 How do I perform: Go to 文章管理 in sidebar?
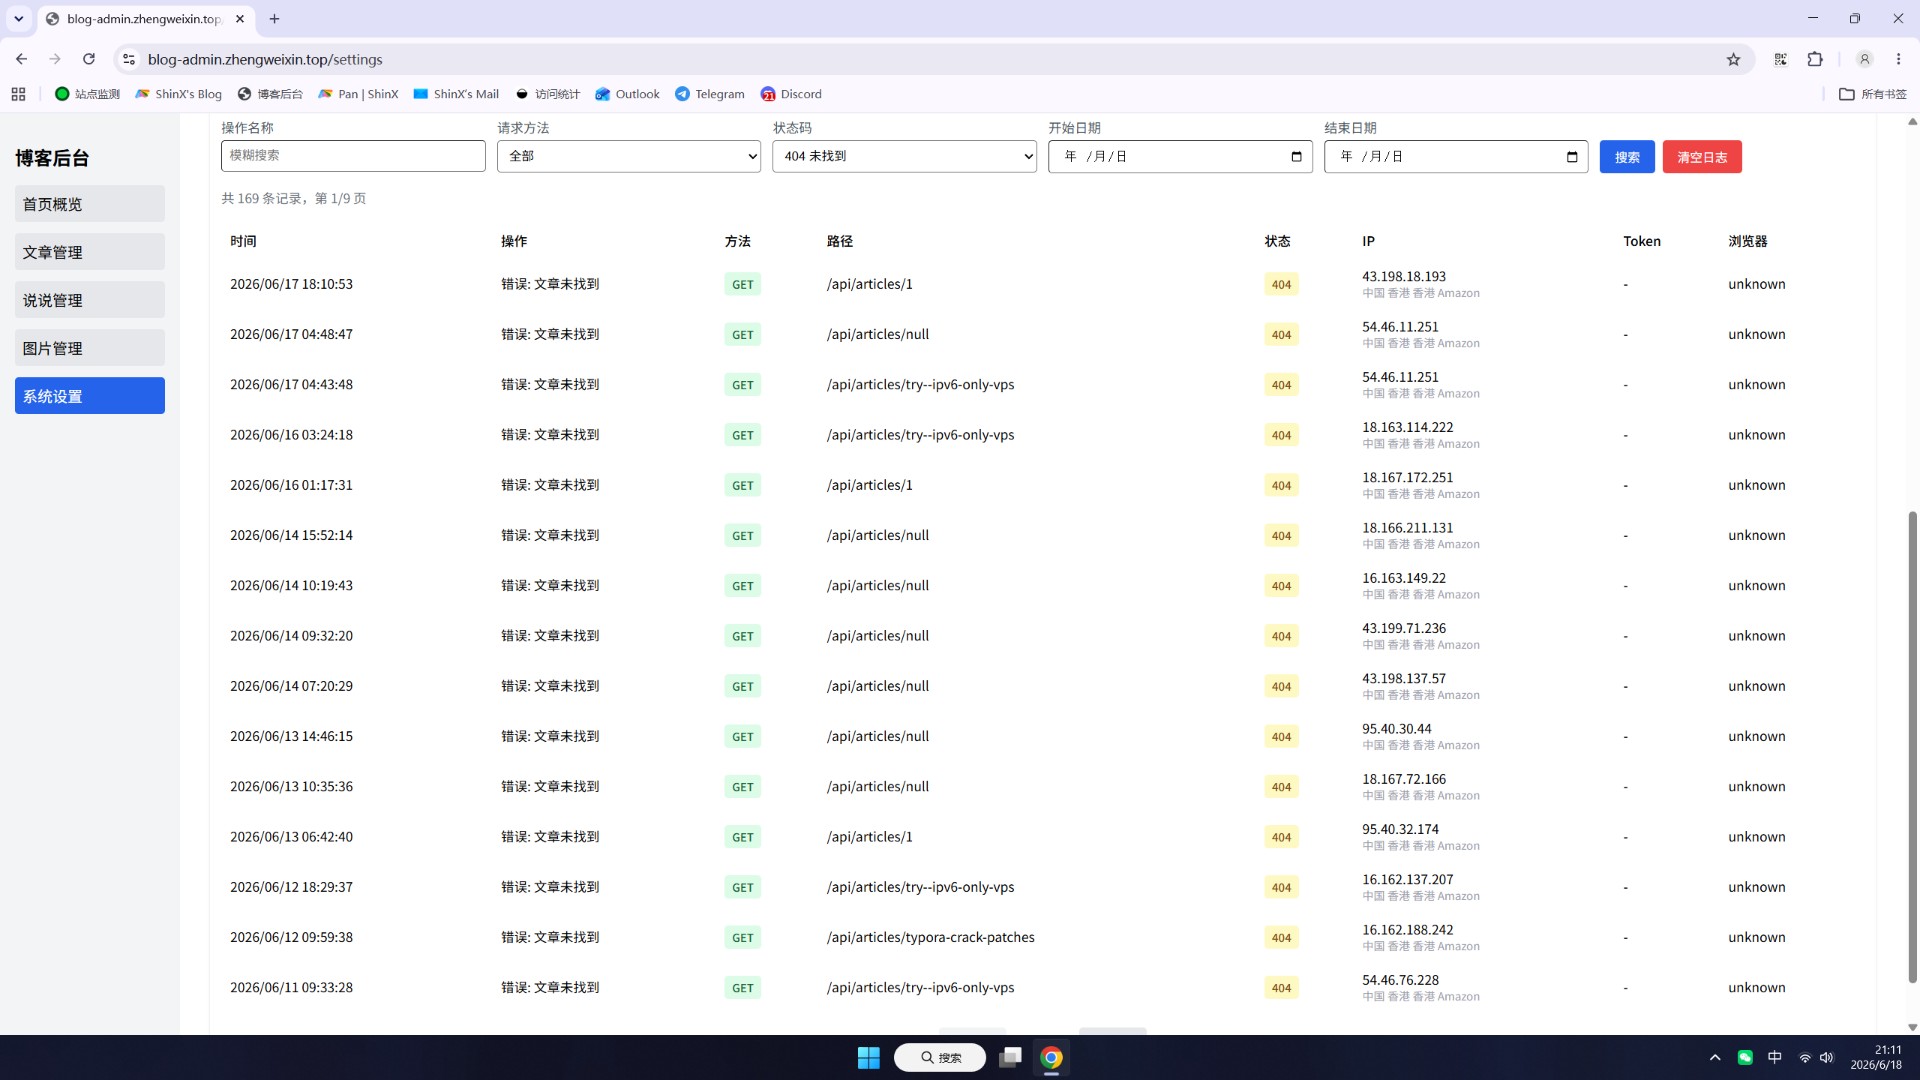90,252
